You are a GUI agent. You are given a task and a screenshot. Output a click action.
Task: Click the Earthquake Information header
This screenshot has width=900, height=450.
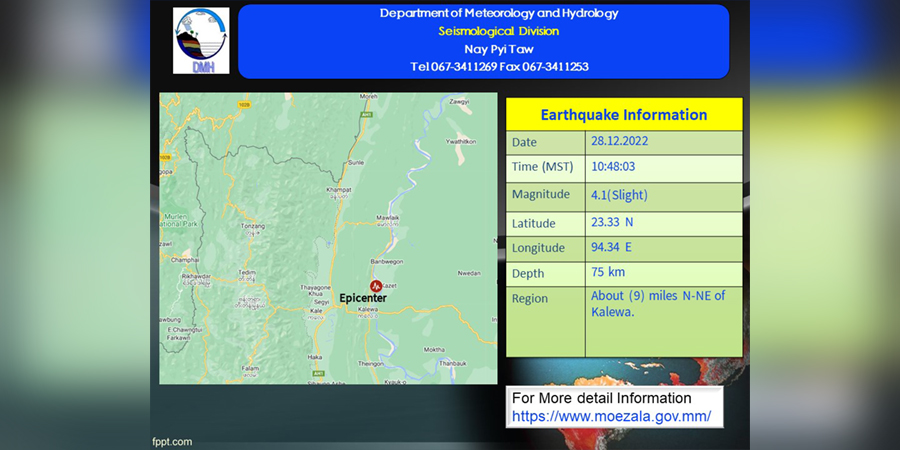(624, 114)
